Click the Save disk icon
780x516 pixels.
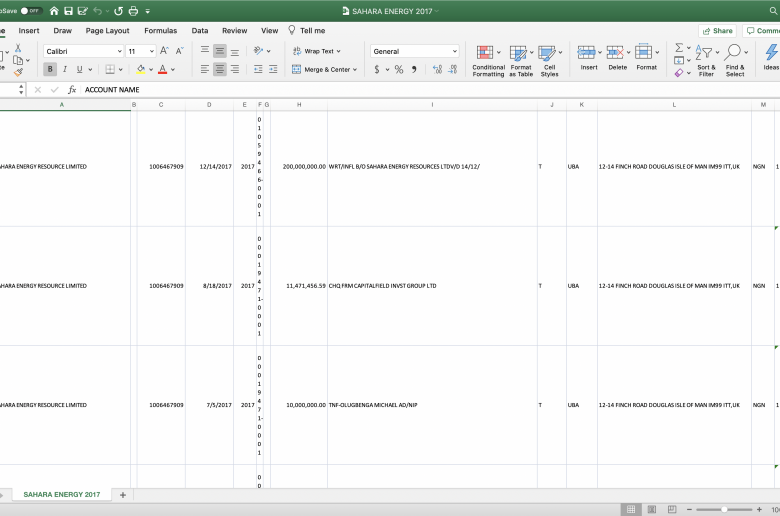[x=68, y=10]
